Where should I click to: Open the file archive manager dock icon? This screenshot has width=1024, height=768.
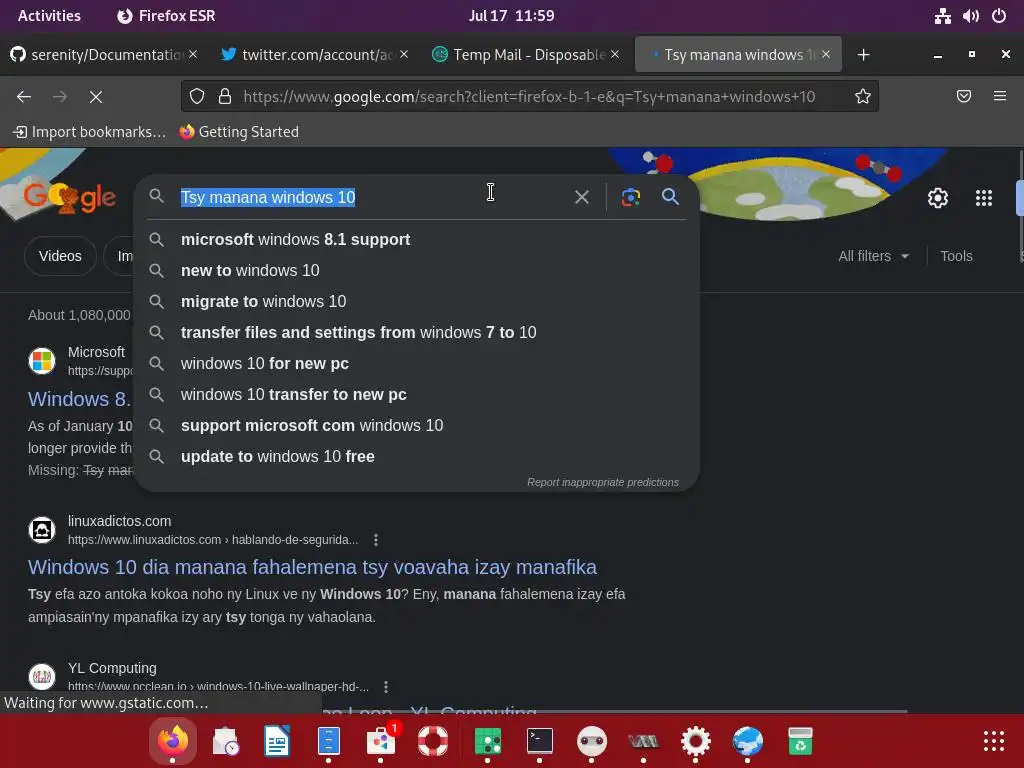[328, 742]
